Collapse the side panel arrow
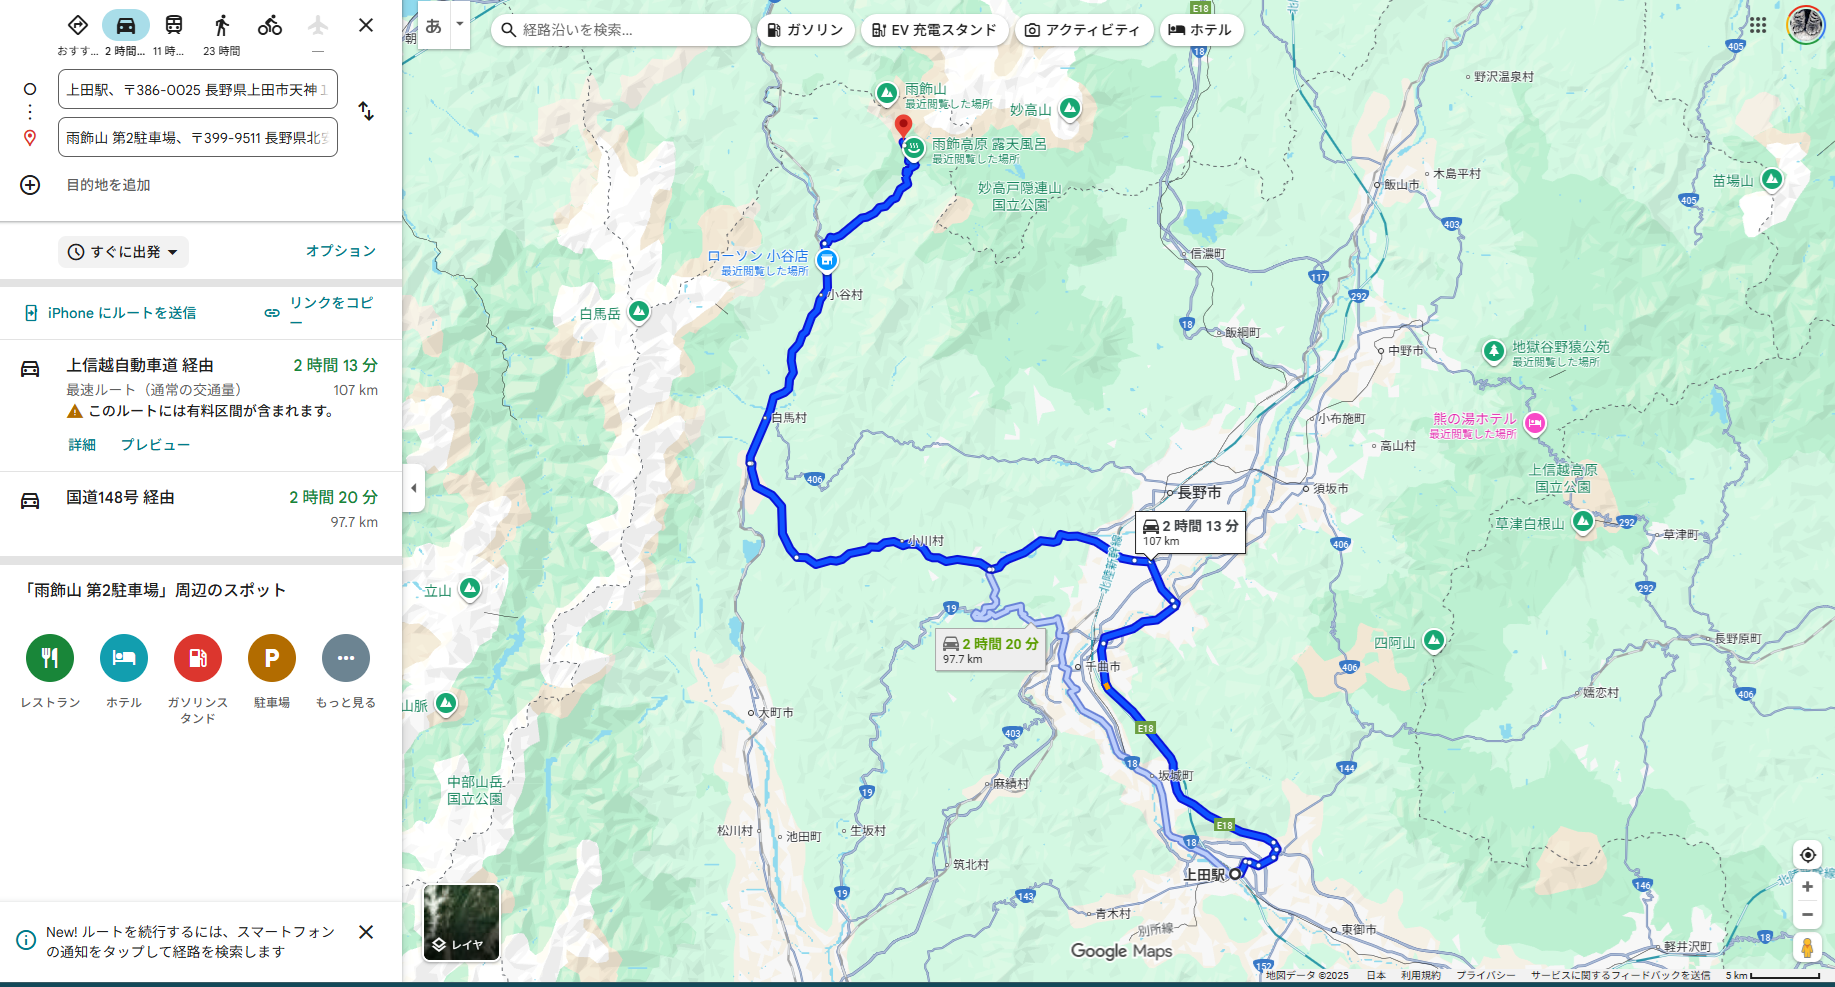The width and height of the screenshot is (1835, 987). pos(414,488)
